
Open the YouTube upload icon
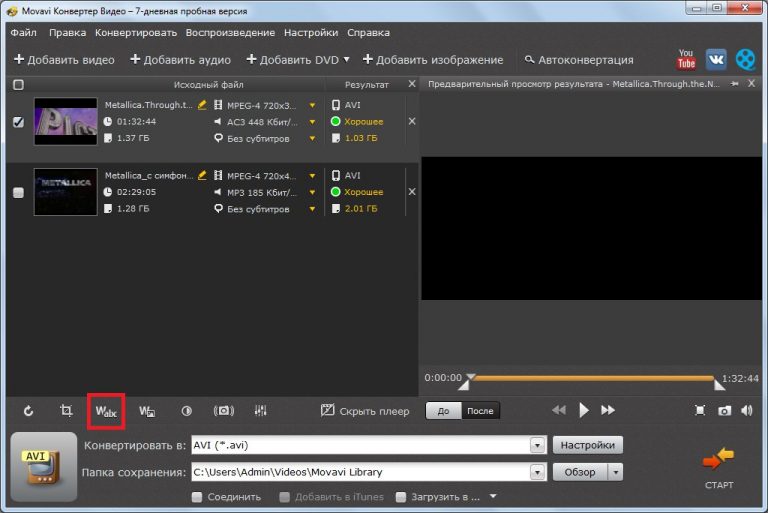(x=686, y=60)
